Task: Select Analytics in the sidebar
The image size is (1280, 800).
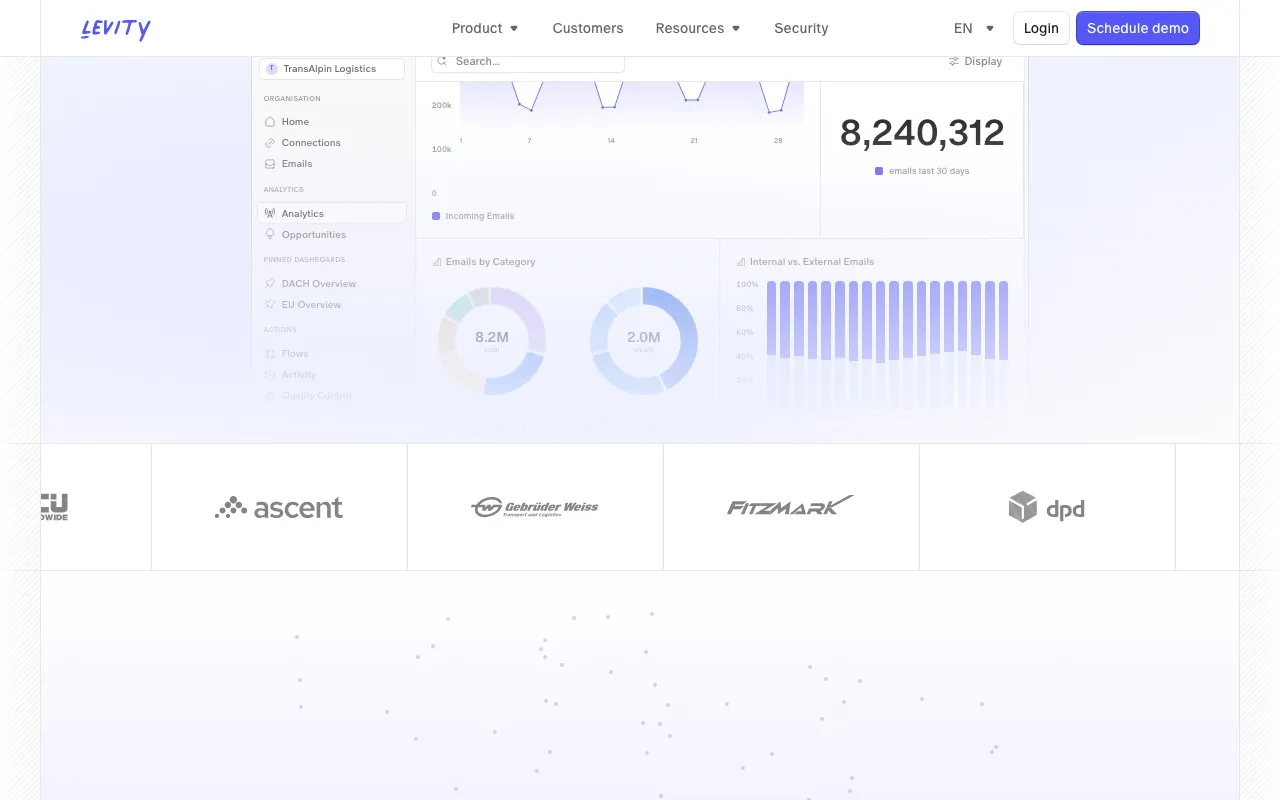Action: coord(332,213)
